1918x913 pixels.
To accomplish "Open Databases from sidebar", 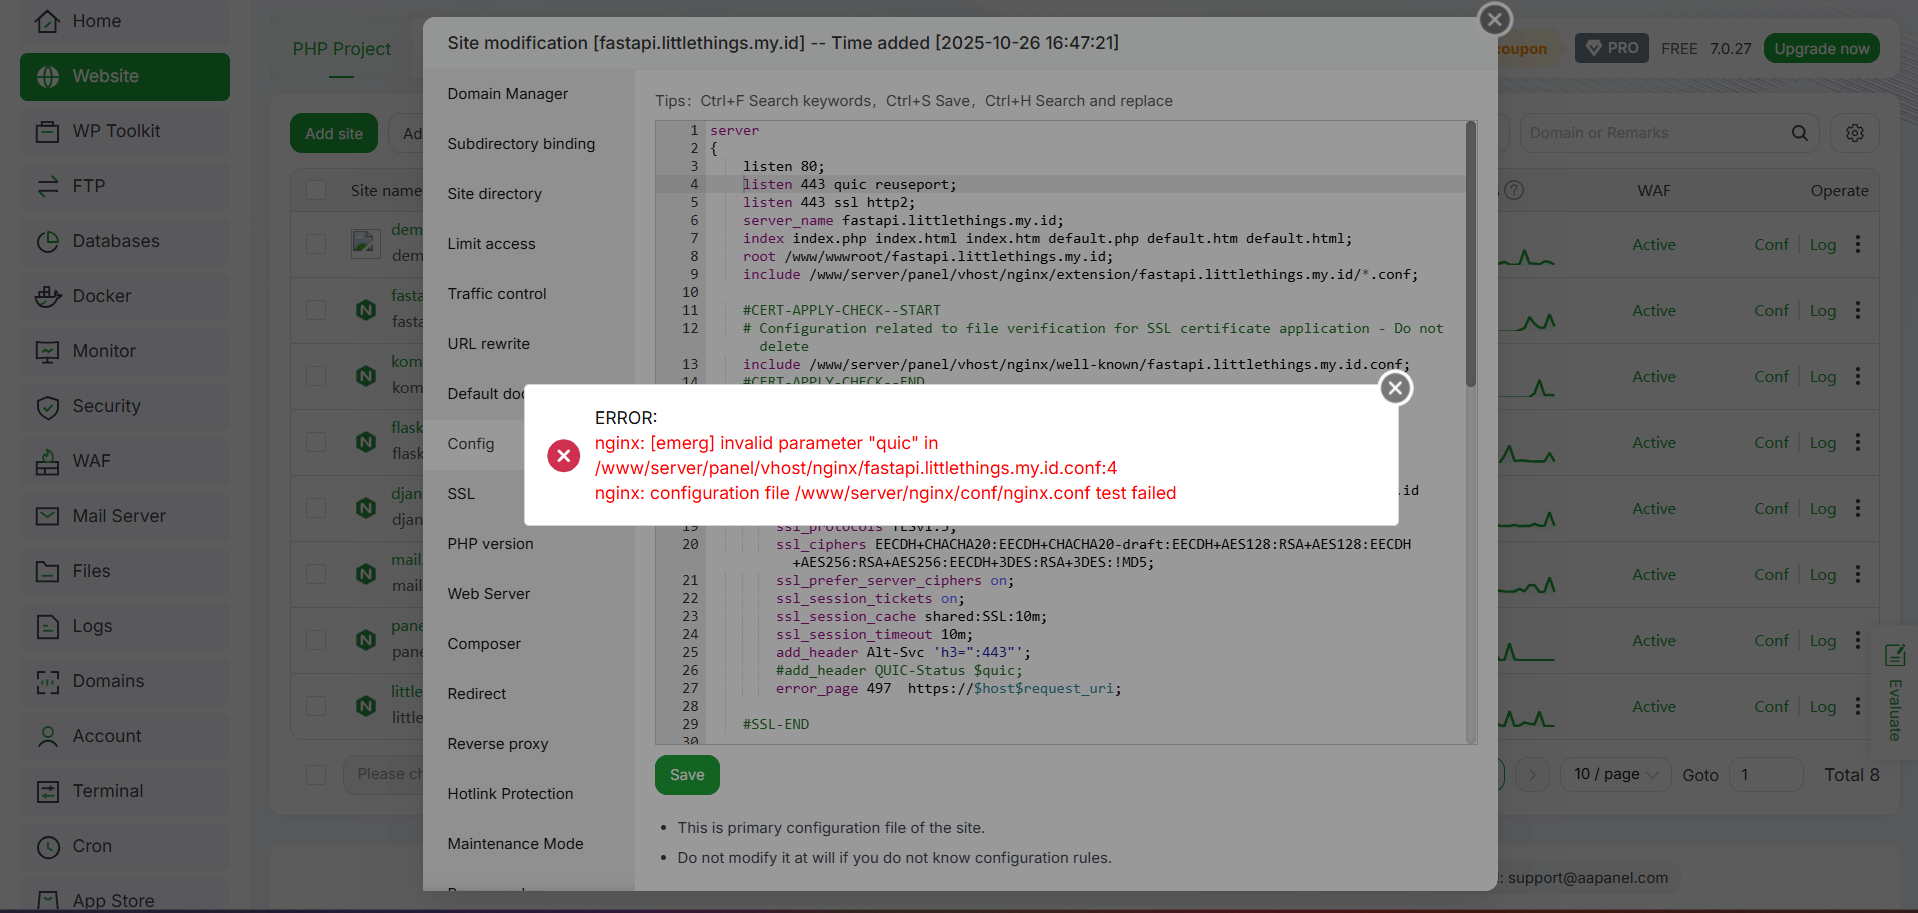I will [x=125, y=241].
